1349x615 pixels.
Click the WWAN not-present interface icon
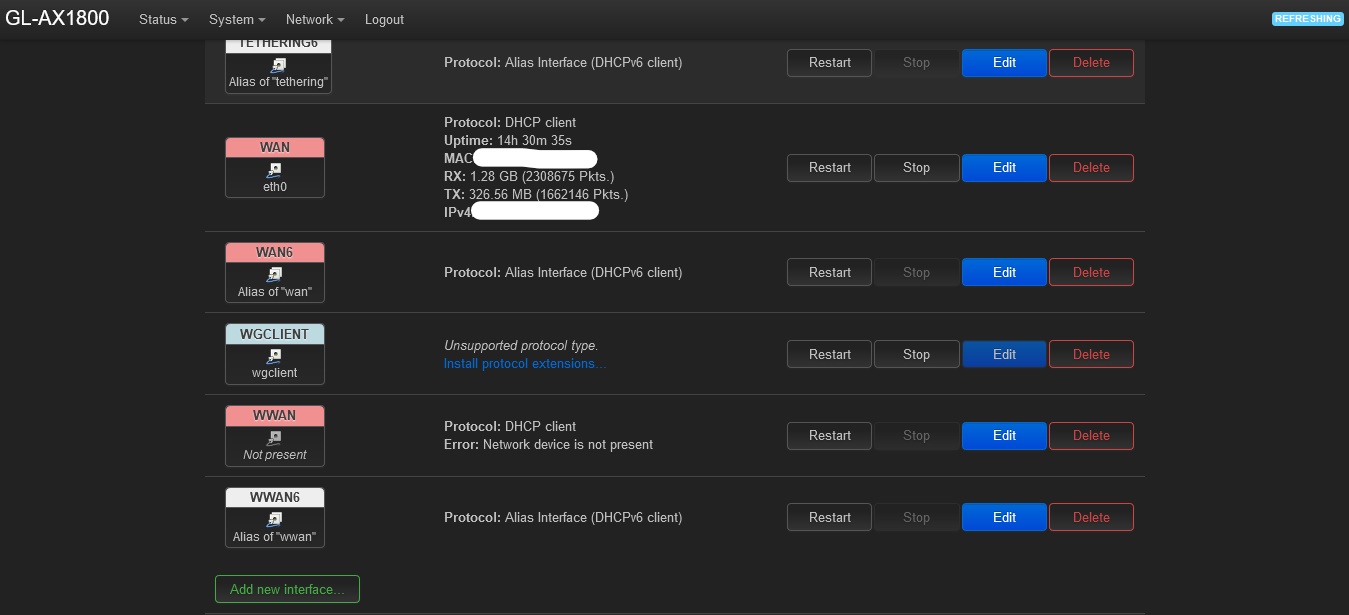click(x=275, y=437)
